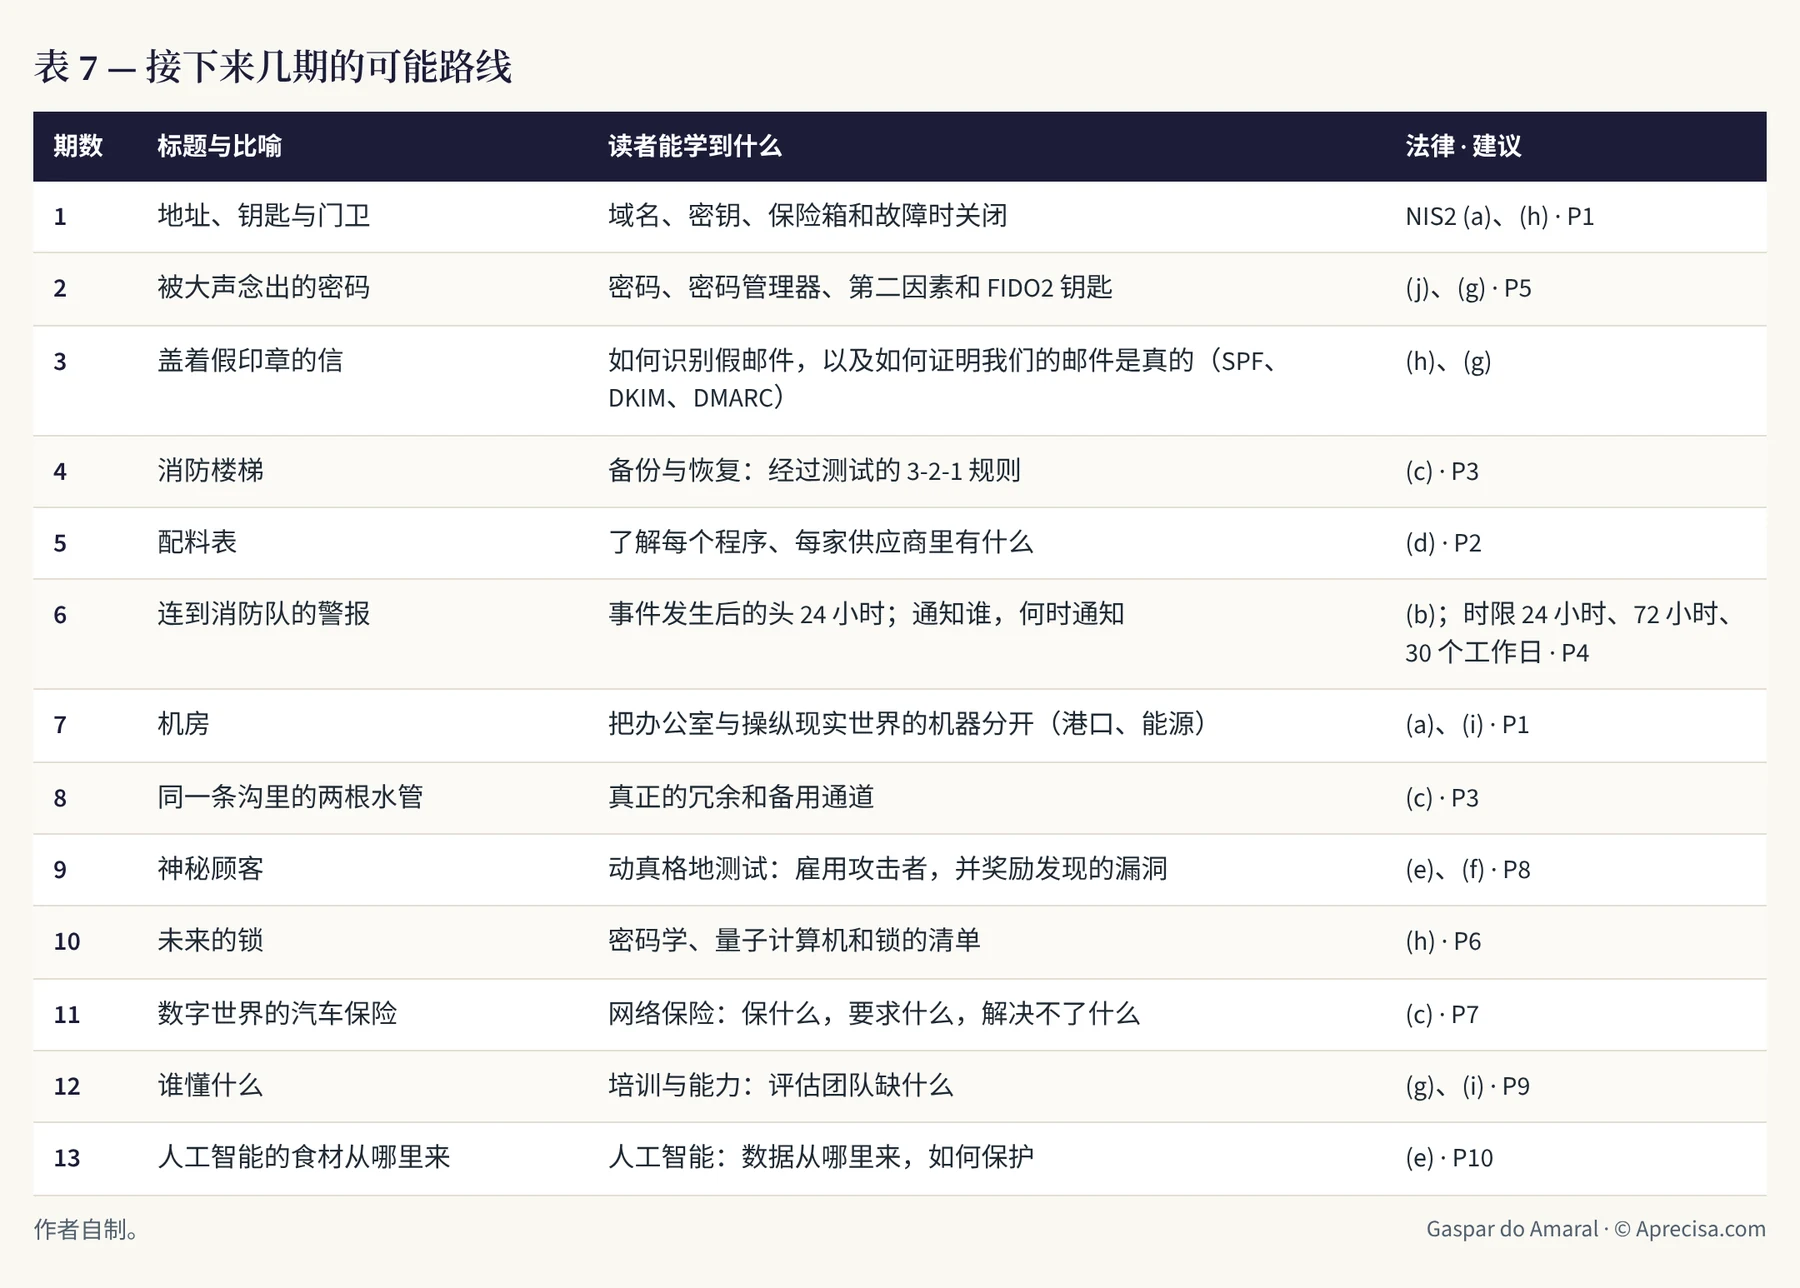Click the cell (e)、(f) · P8
1800x1288 pixels.
(1468, 869)
